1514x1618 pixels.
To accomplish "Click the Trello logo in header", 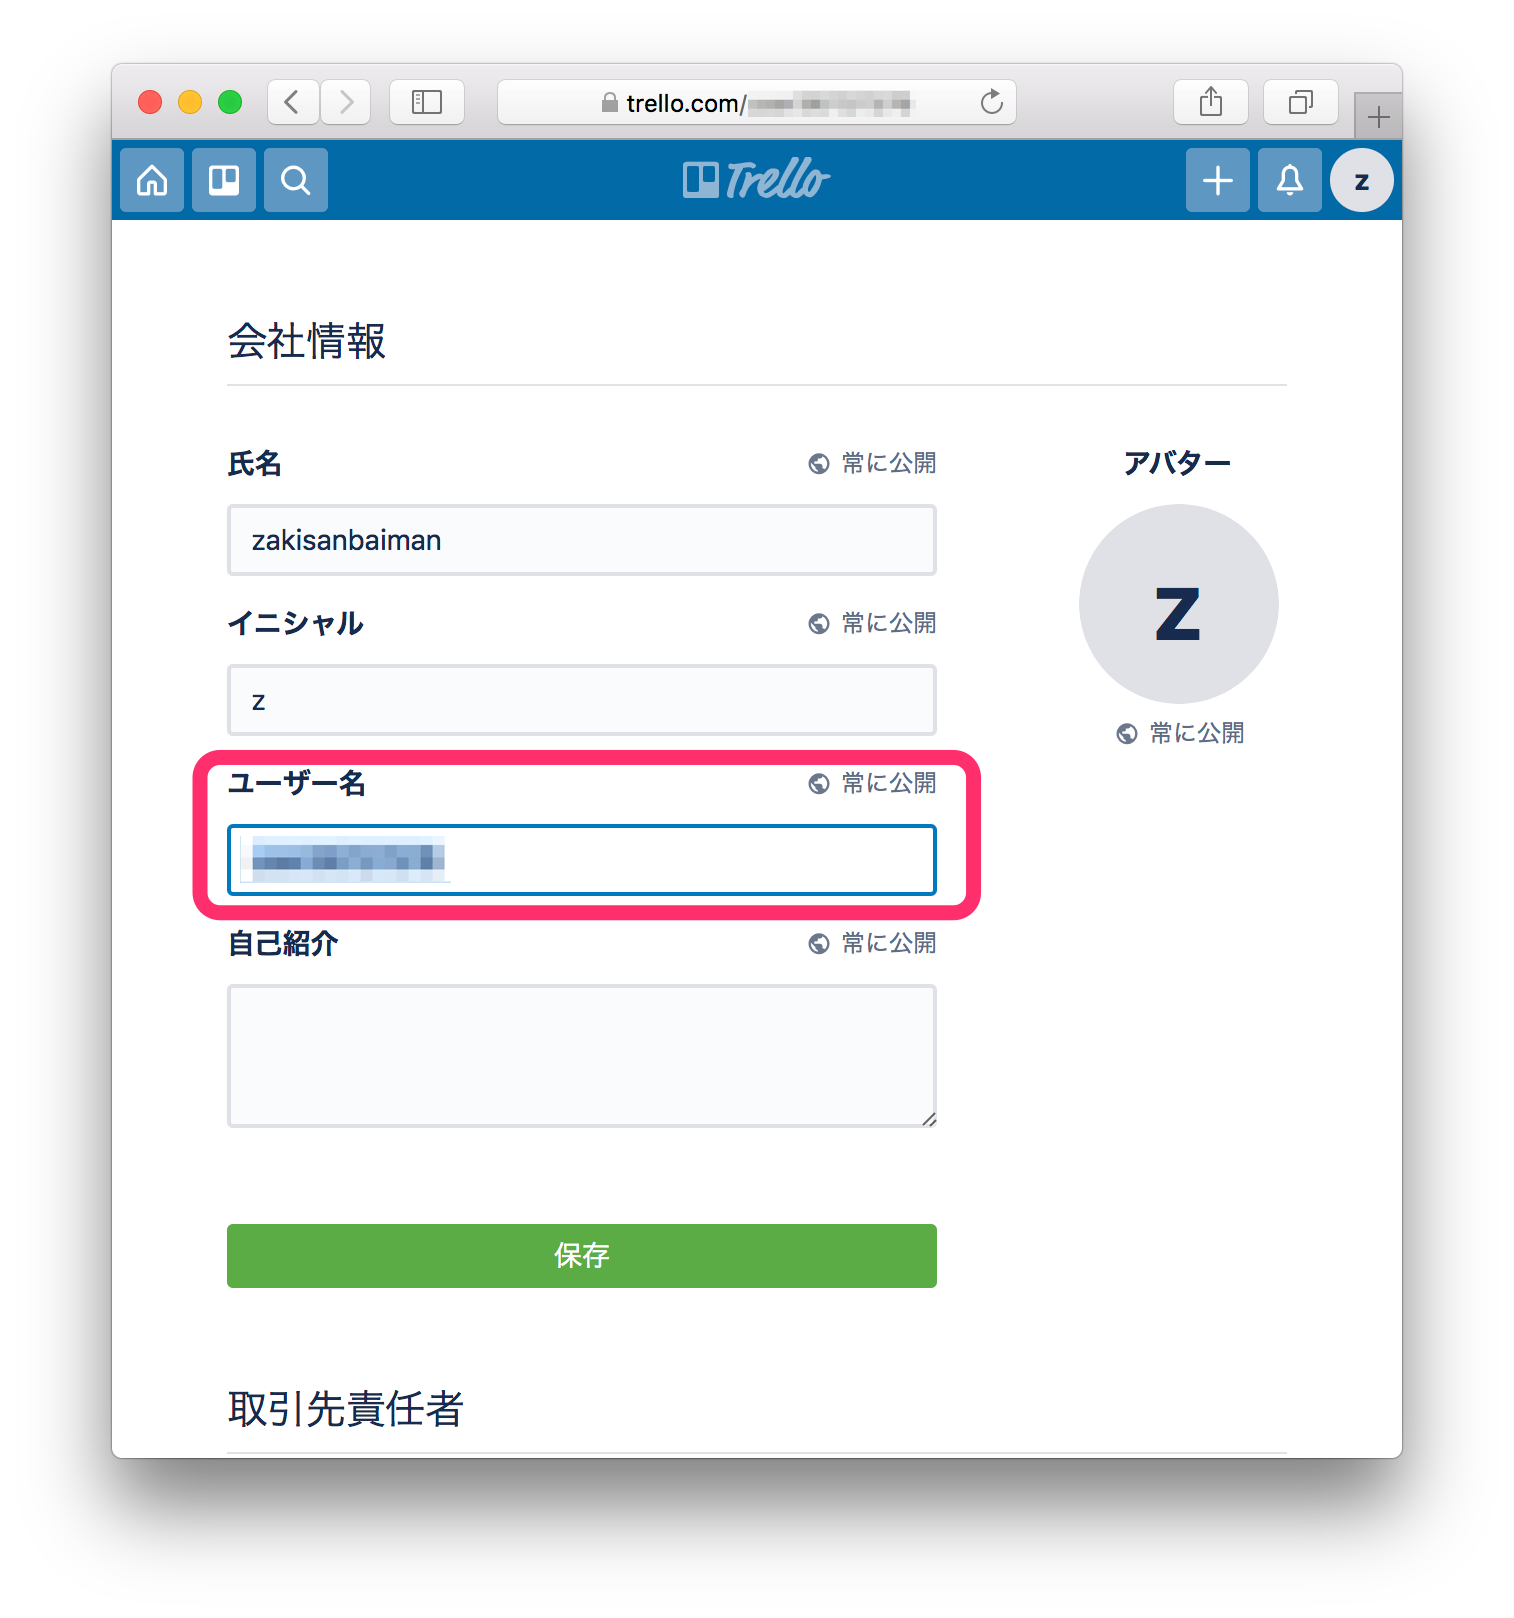I will pyautogui.click(x=757, y=180).
